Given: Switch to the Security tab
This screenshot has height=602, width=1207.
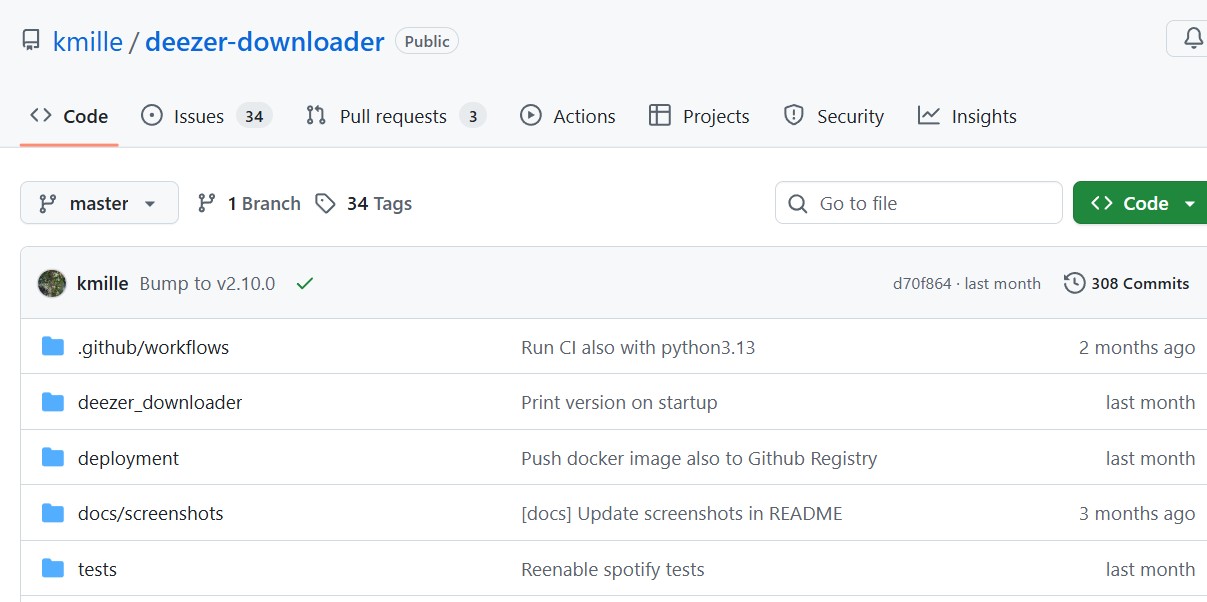Looking at the screenshot, I should pos(834,116).
